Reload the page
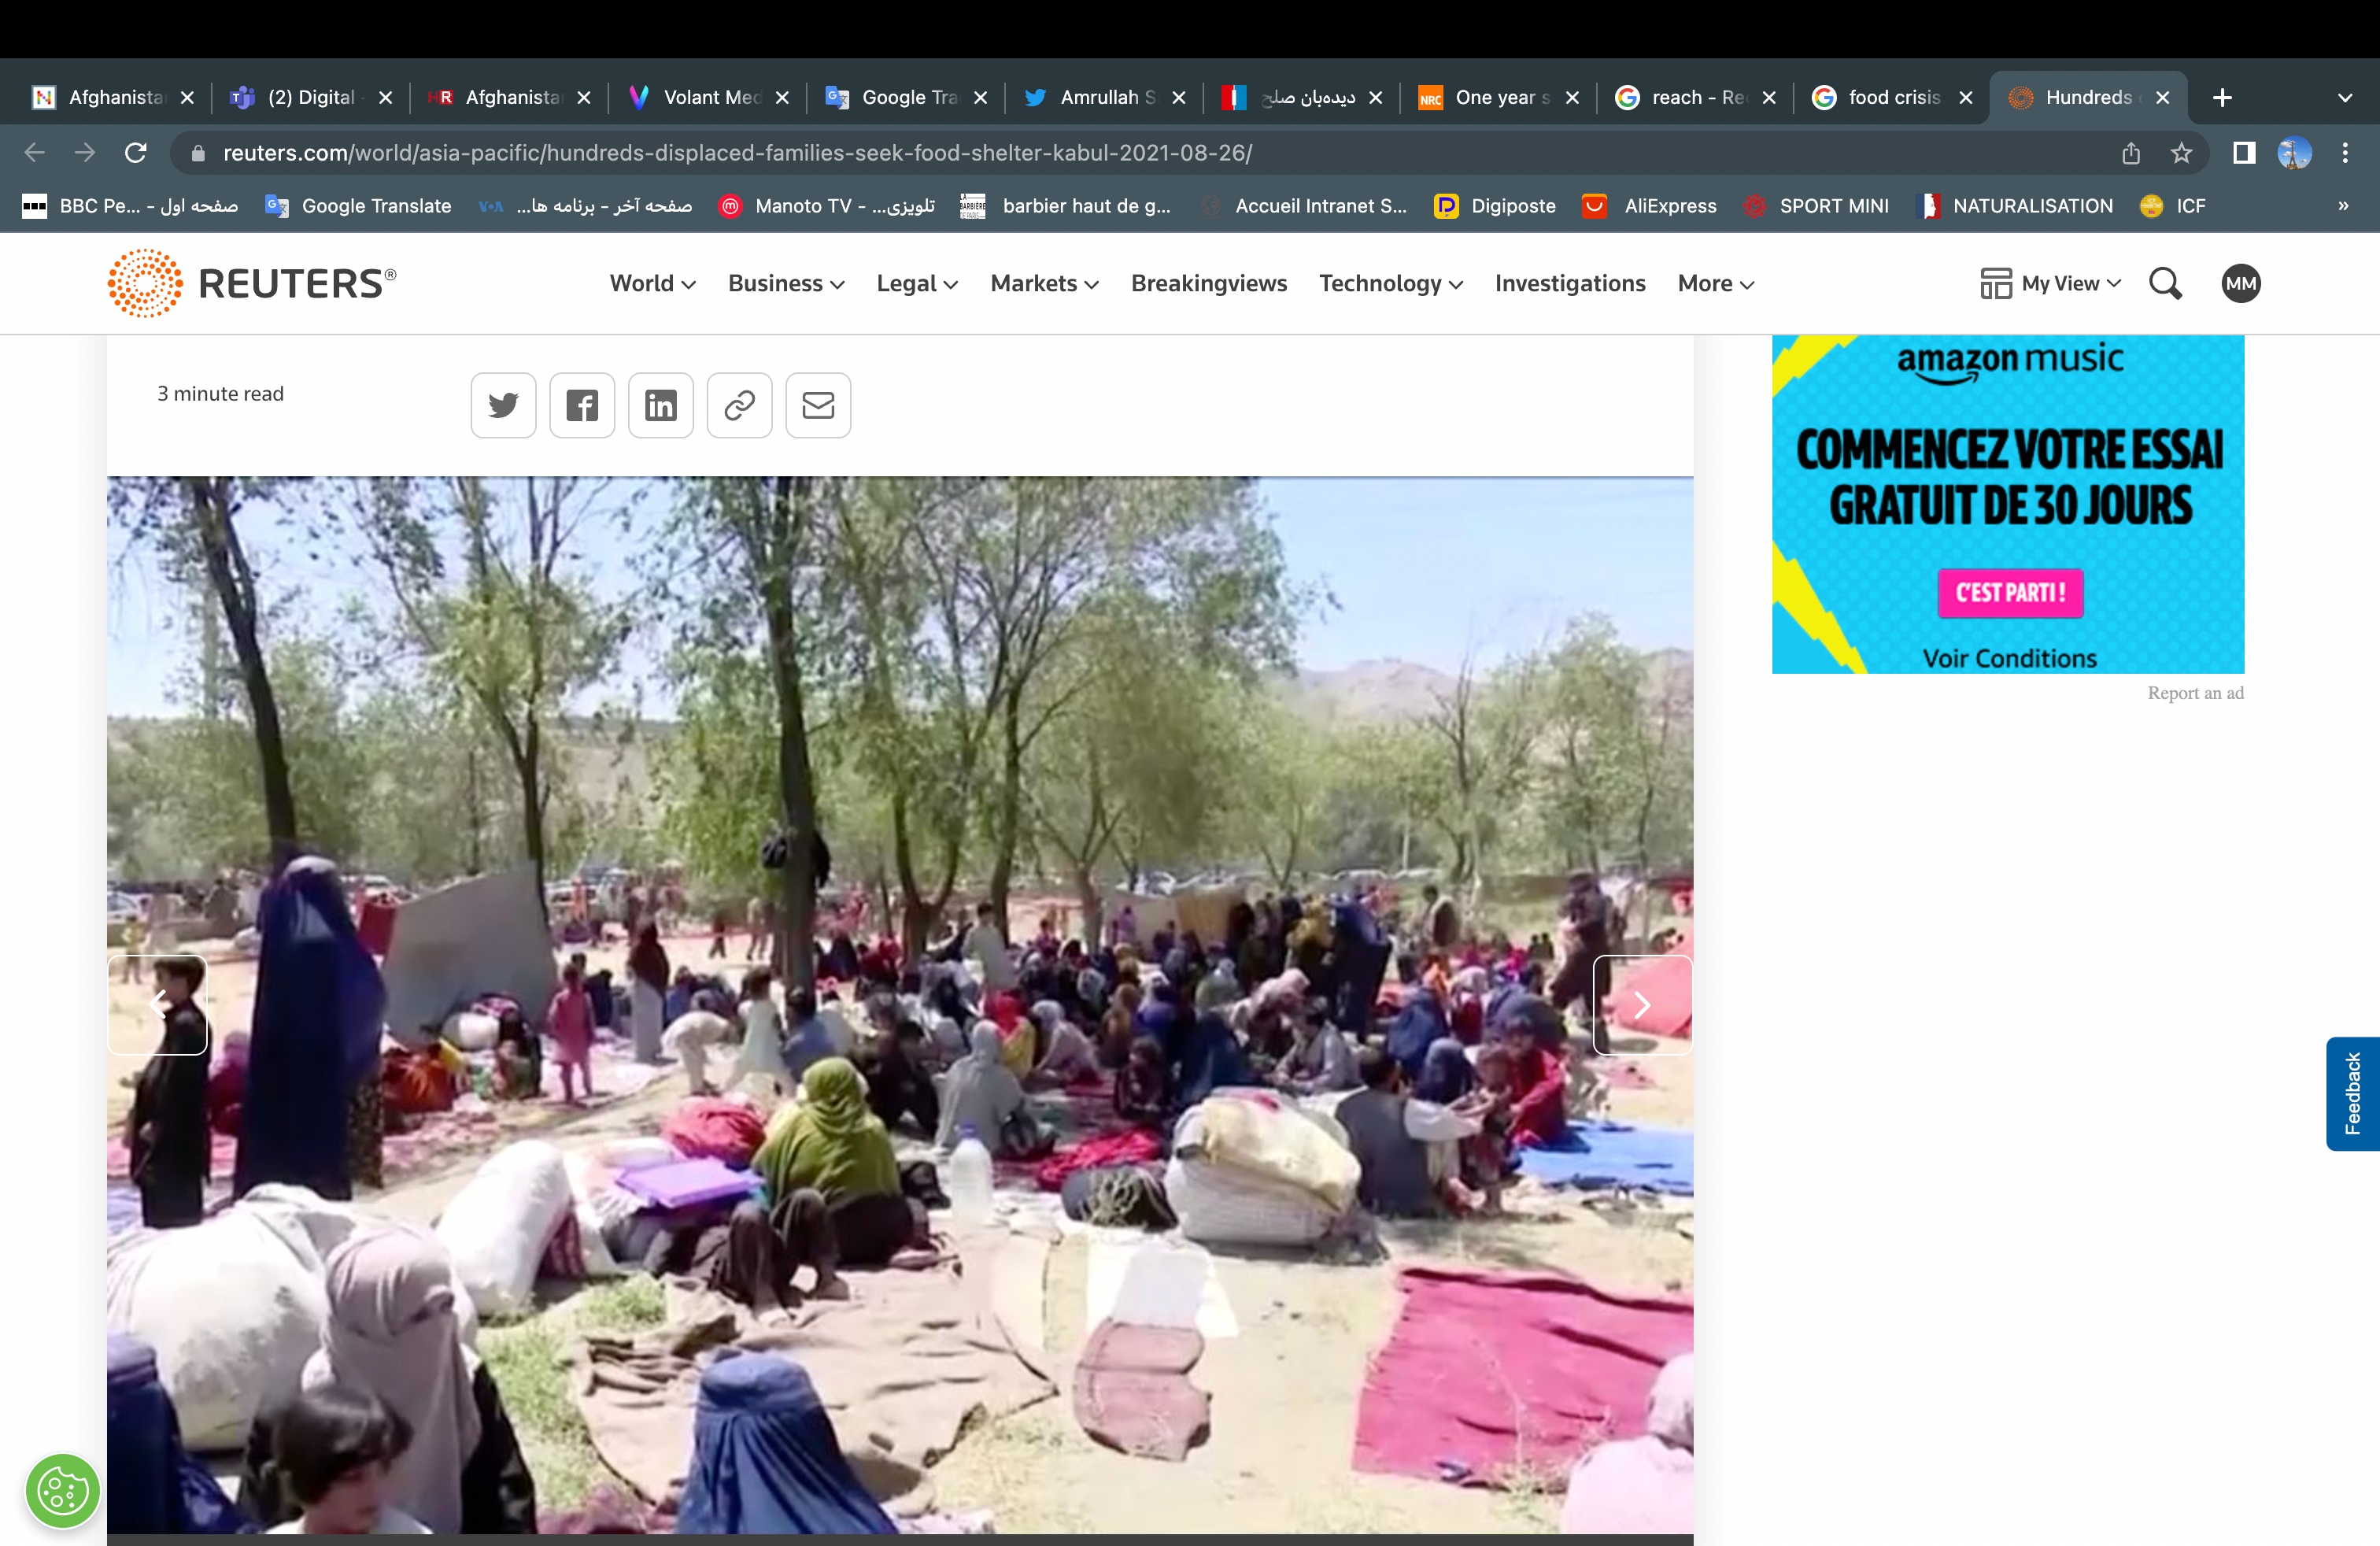The image size is (2380, 1546). pos(136,153)
